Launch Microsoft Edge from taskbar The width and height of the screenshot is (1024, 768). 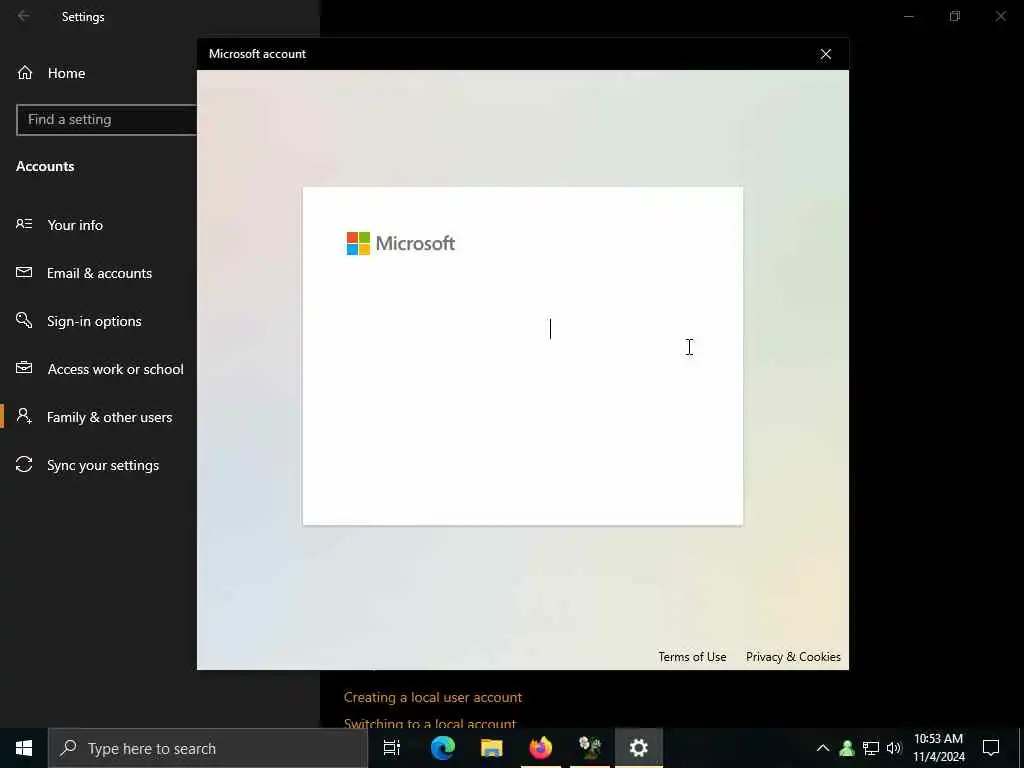442,748
